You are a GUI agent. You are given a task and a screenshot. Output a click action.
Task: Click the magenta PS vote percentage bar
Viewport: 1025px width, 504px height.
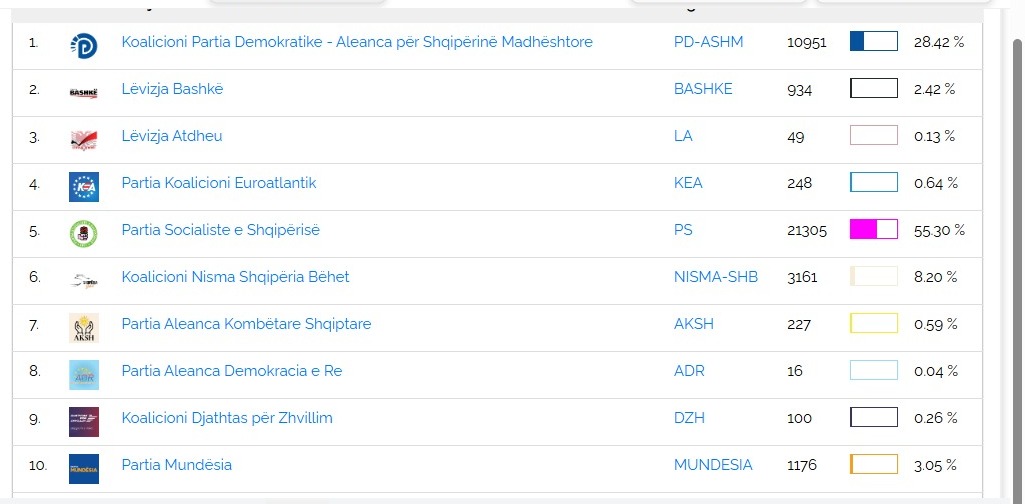click(x=873, y=229)
